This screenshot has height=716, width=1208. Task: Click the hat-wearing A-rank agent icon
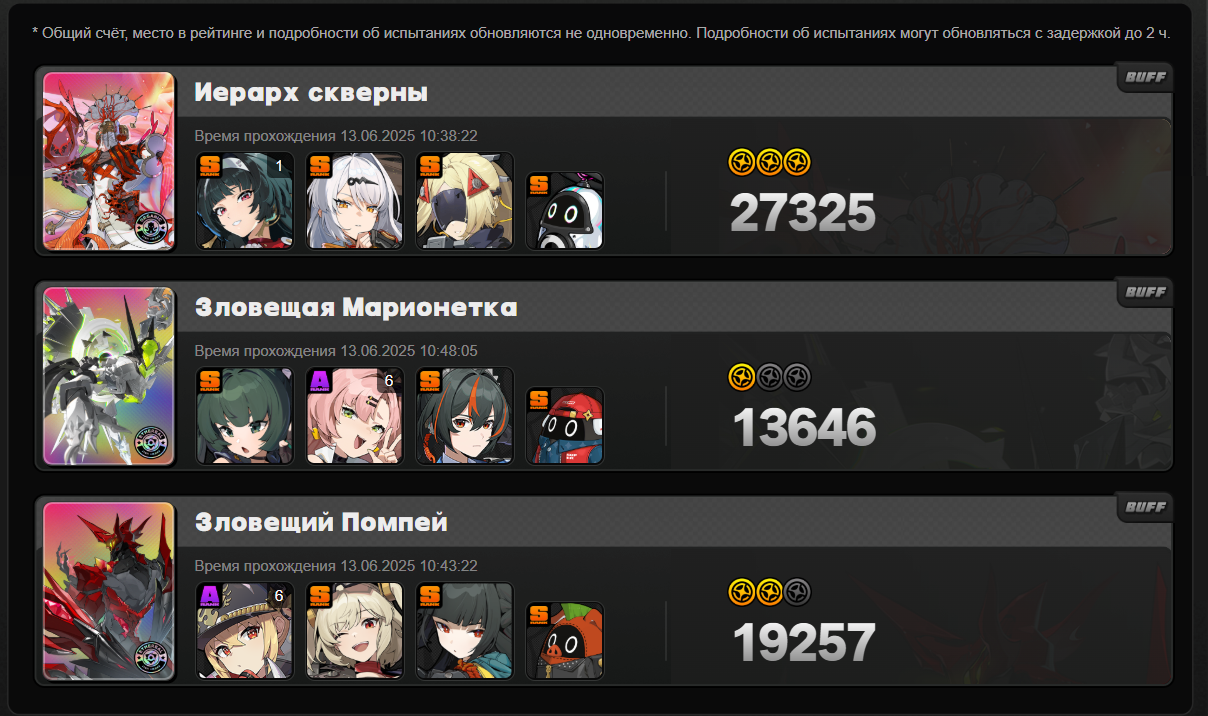(x=245, y=630)
